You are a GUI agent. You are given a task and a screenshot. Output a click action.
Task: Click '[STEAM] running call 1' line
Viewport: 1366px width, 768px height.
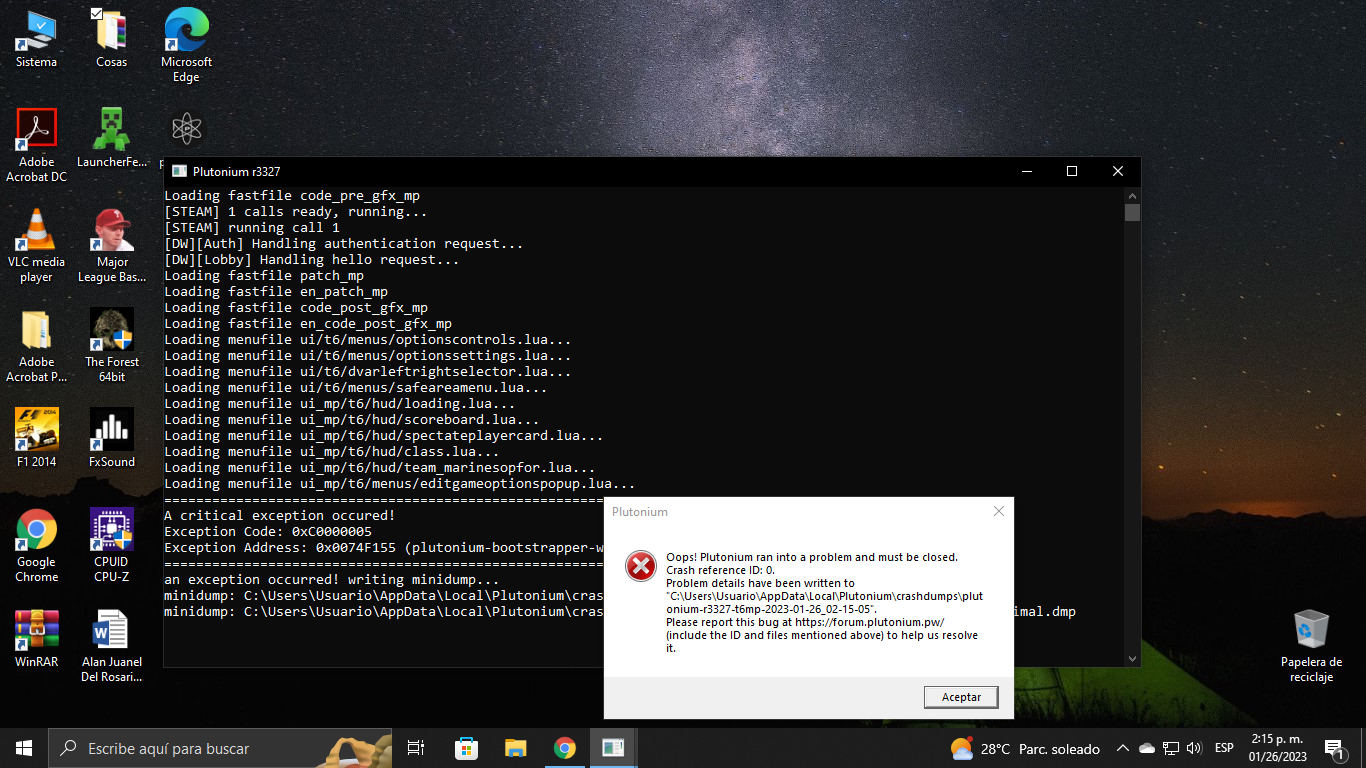pyautogui.click(x=252, y=227)
